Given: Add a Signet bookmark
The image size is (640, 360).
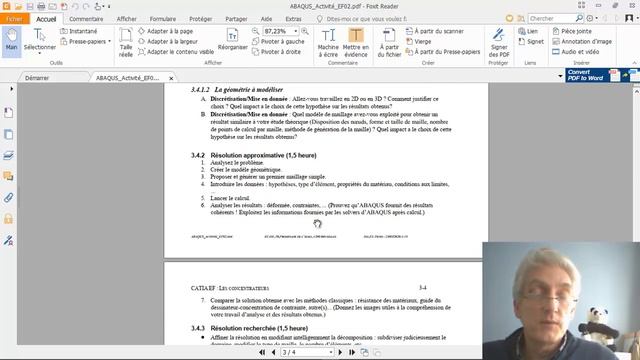Looking at the screenshot, I should pos(531,42).
